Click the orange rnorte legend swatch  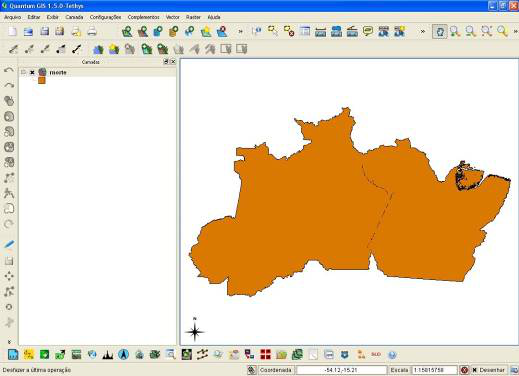pyautogui.click(x=42, y=80)
